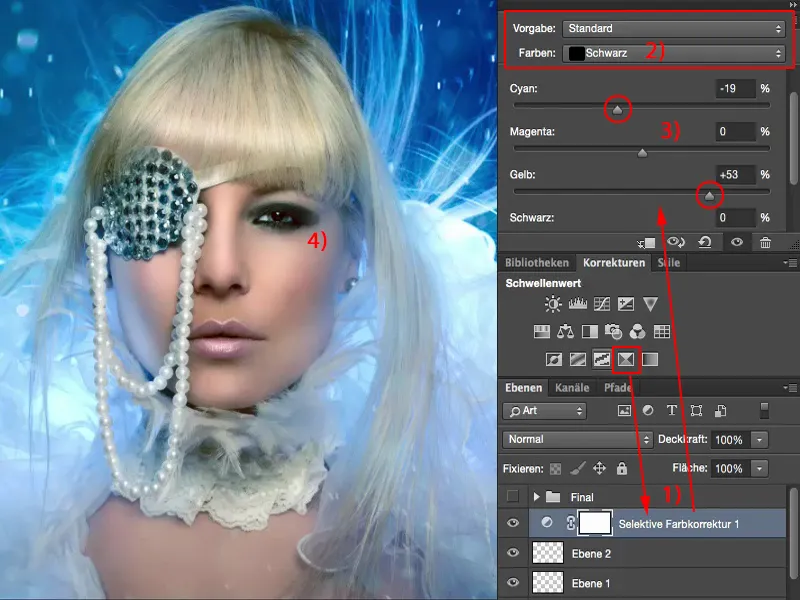
Task: Expand the Final layer group
Action: (536, 496)
